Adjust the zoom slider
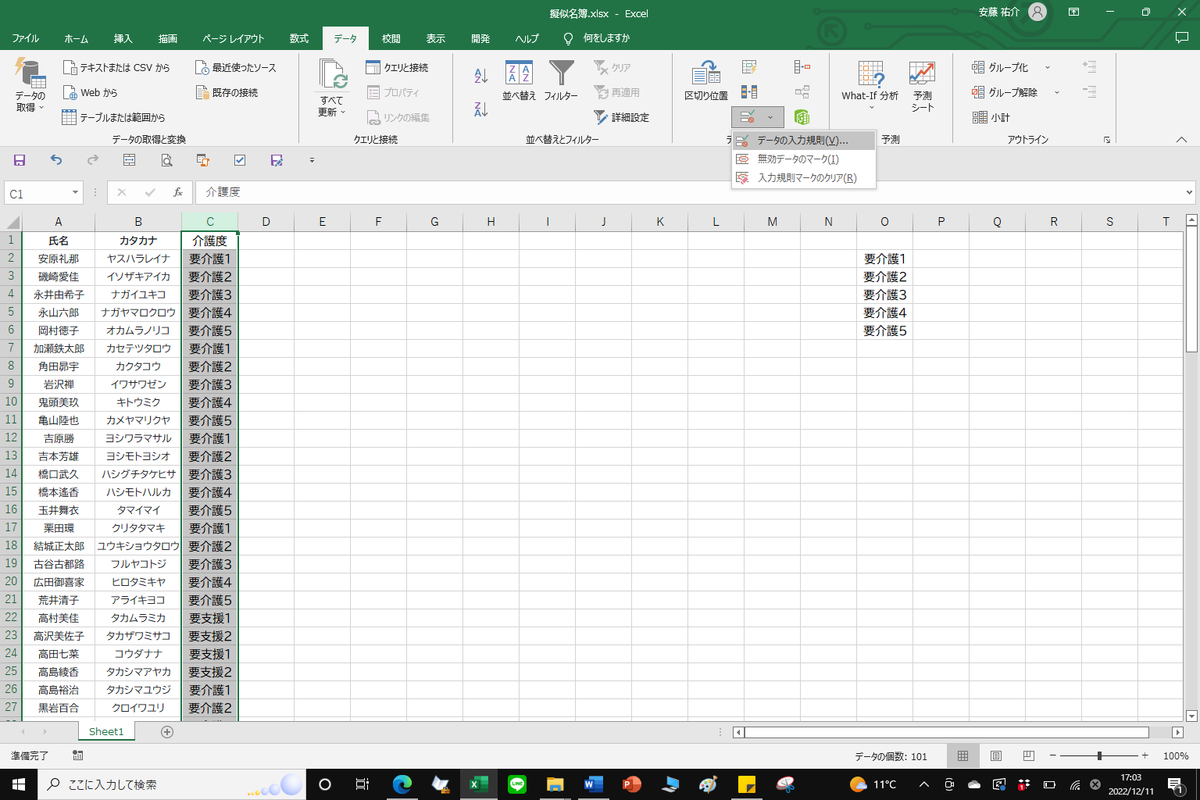 pos(1100,756)
